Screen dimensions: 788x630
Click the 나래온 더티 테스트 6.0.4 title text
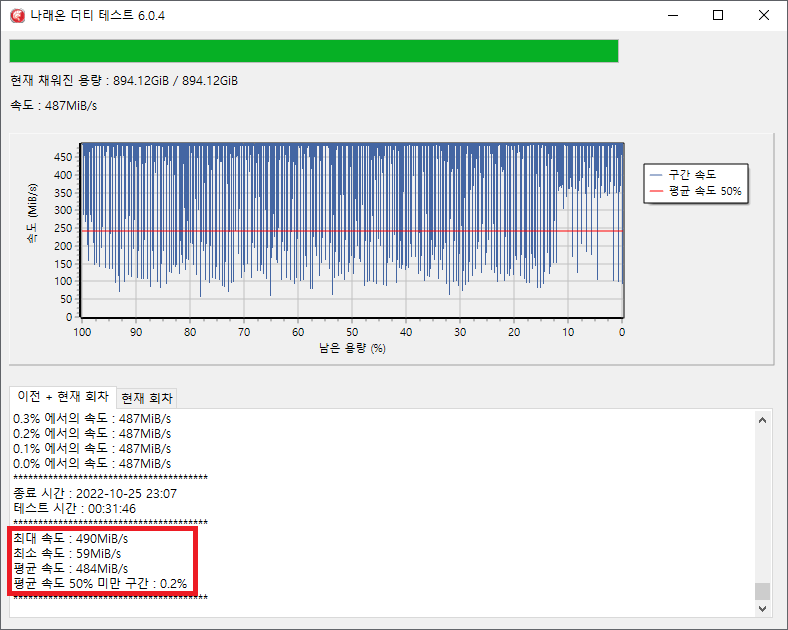97,16
